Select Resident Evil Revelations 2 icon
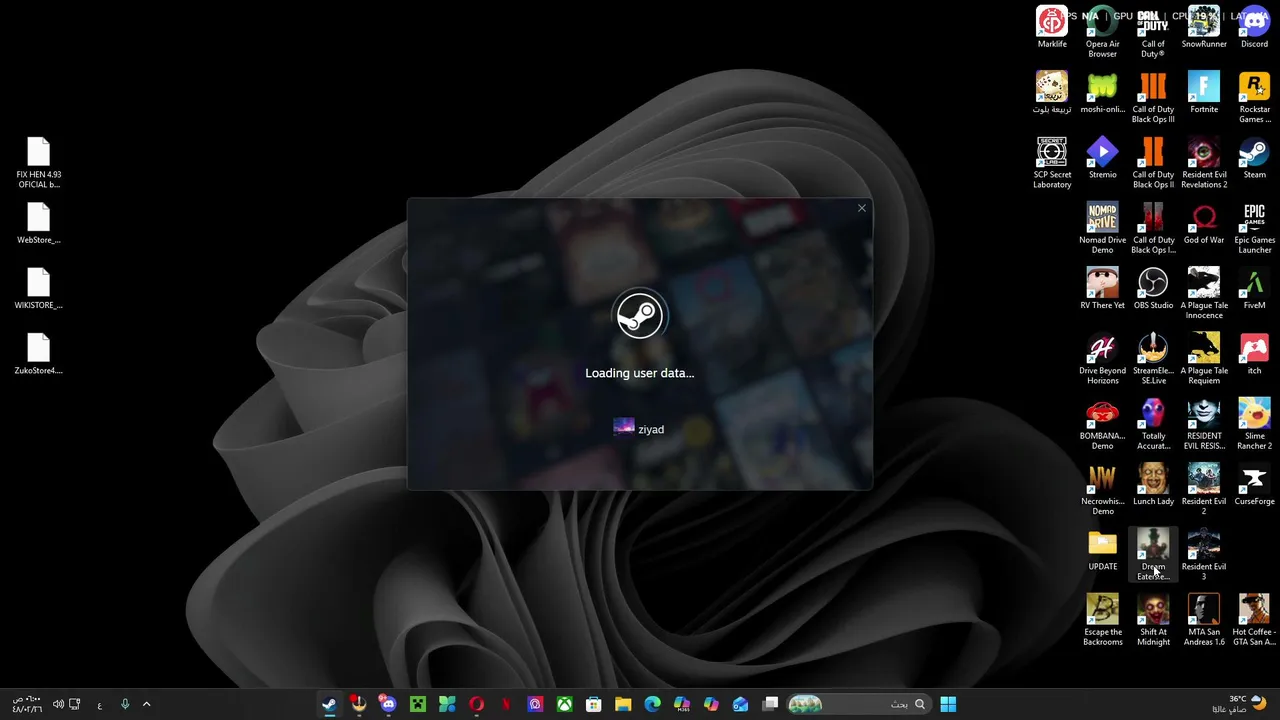The image size is (1280, 720). 1204,162
